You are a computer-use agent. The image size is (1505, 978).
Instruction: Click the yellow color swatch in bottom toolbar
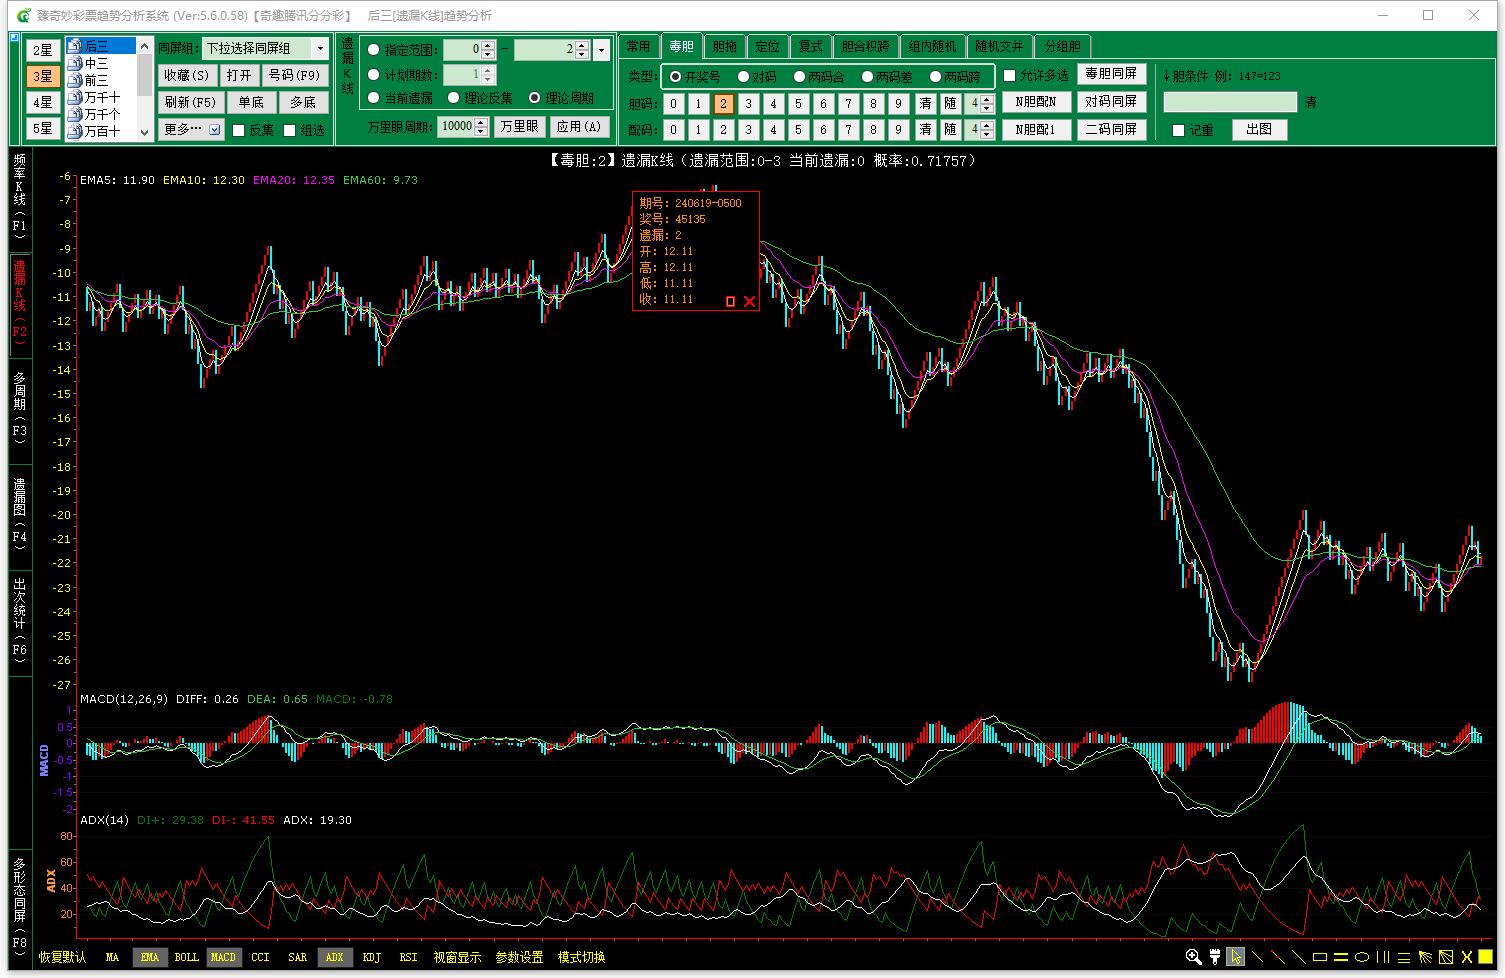(1486, 957)
